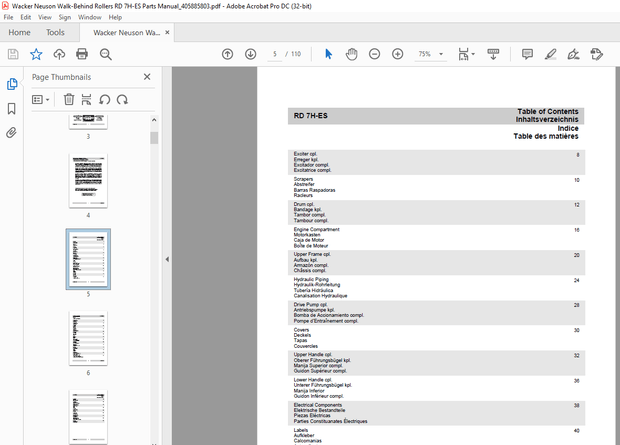Screen dimensions: 620x445
Task: Add the document to starred files
Action: (36, 54)
